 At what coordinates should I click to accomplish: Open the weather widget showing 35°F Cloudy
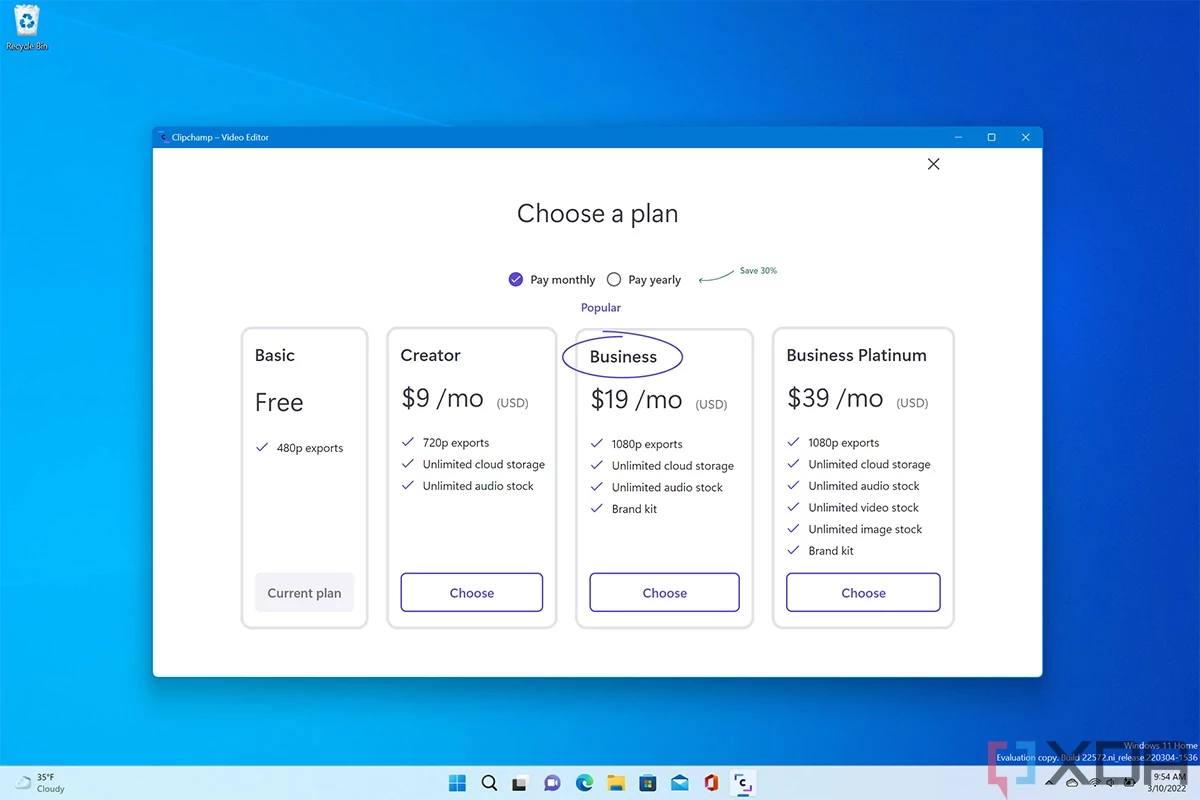(x=40, y=783)
